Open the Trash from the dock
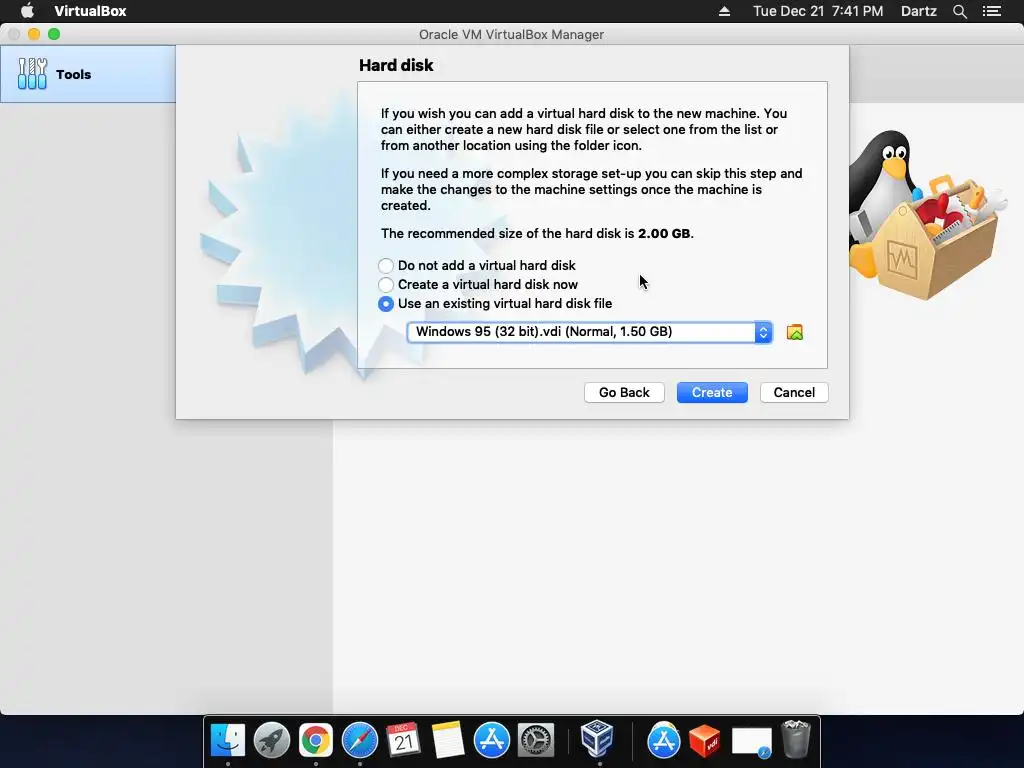1024x768 pixels. coord(795,739)
